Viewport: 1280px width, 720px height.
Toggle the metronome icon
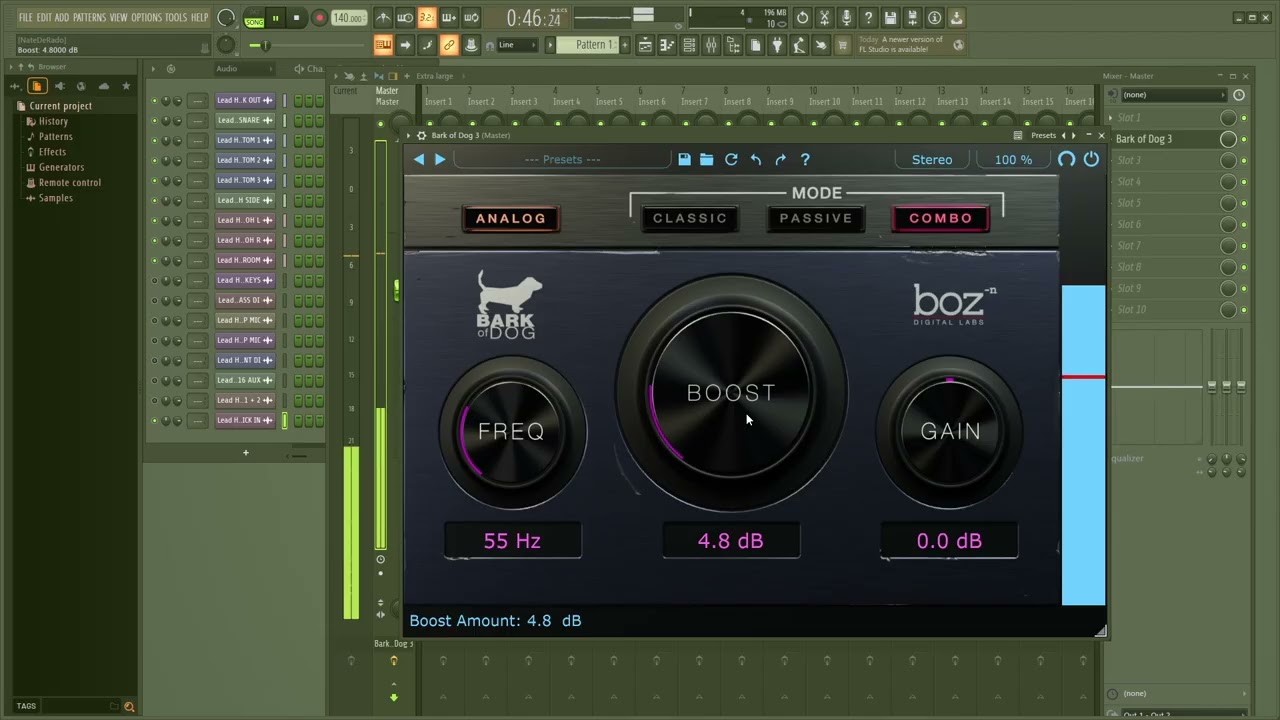tap(383, 17)
